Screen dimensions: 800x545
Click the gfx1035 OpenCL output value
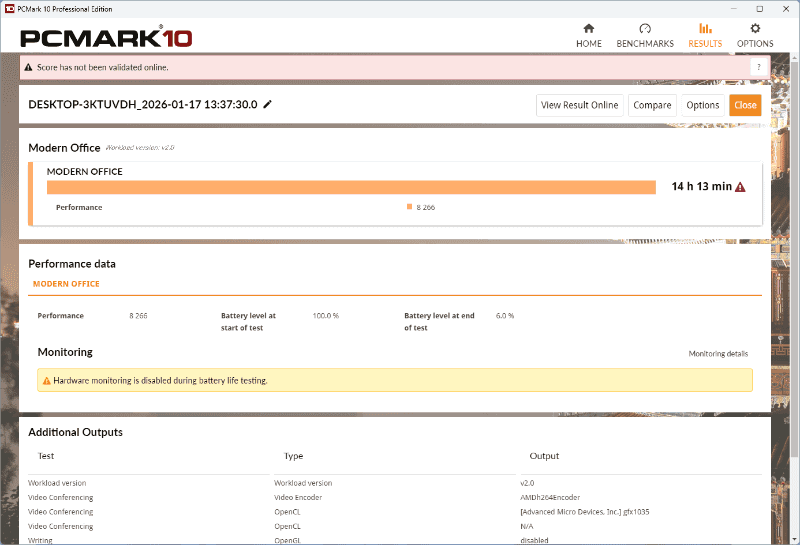tap(585, 511)
